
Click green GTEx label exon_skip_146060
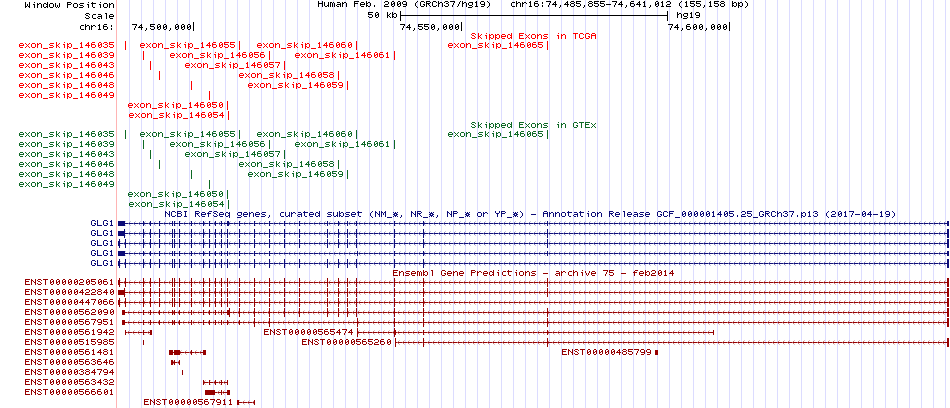click(305, 134)
